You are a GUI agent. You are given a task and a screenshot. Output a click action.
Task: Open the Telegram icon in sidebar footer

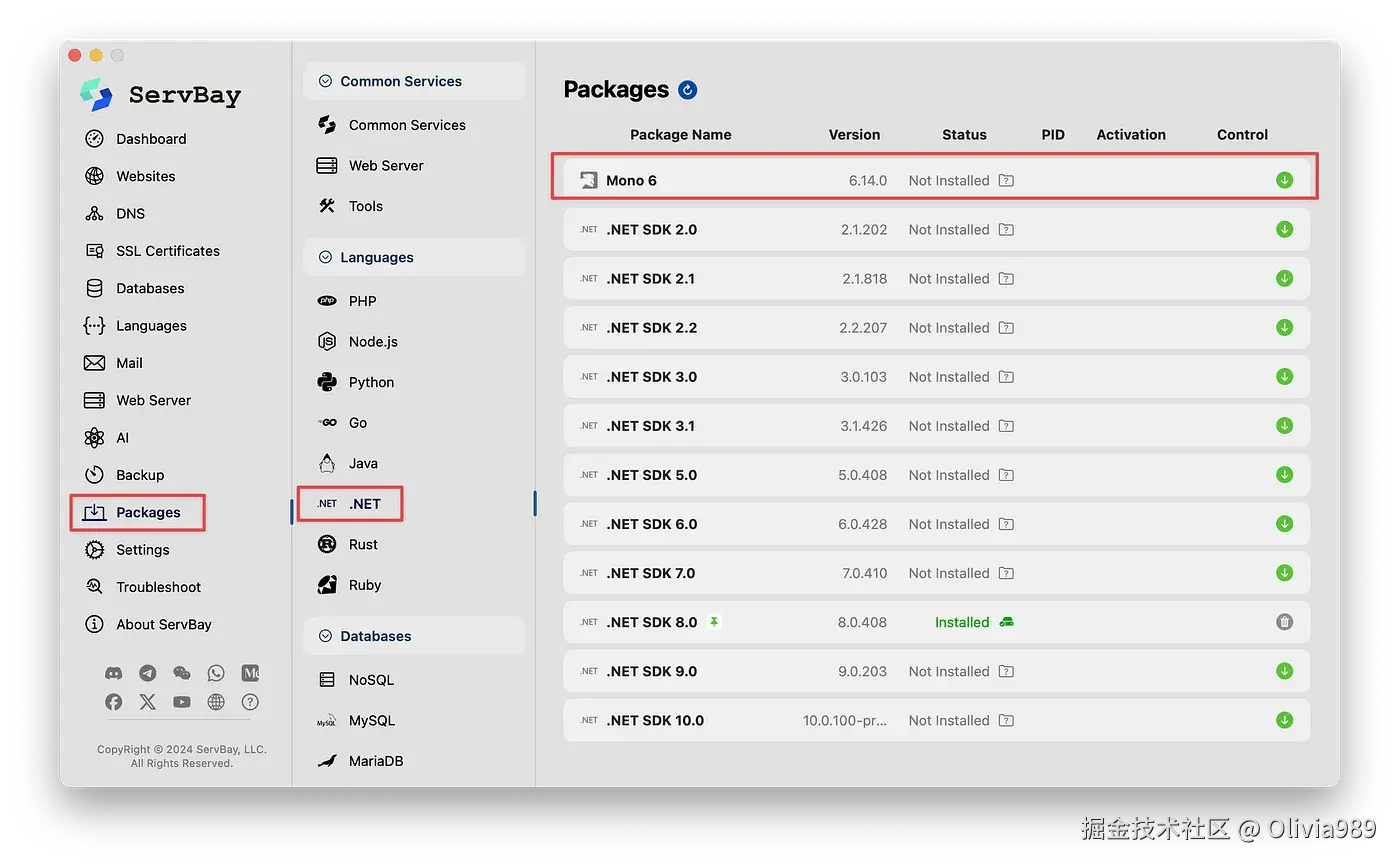(148, 673)
